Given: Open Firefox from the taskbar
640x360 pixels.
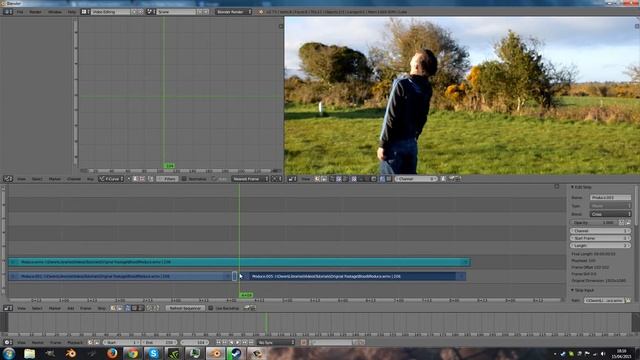Looking at the screenshot, I should (x=112, y=353).
